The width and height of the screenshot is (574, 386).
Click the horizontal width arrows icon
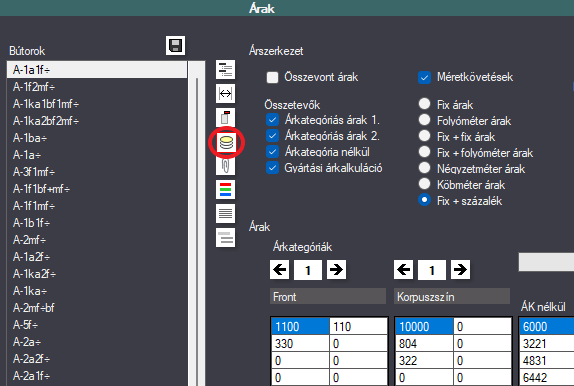(226, 94)
